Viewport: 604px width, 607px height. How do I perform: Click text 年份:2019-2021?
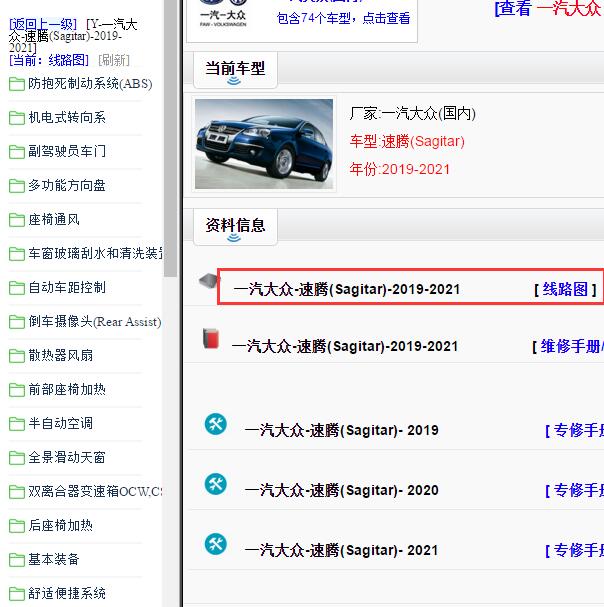pyautogui.click(x=400, y=170)
